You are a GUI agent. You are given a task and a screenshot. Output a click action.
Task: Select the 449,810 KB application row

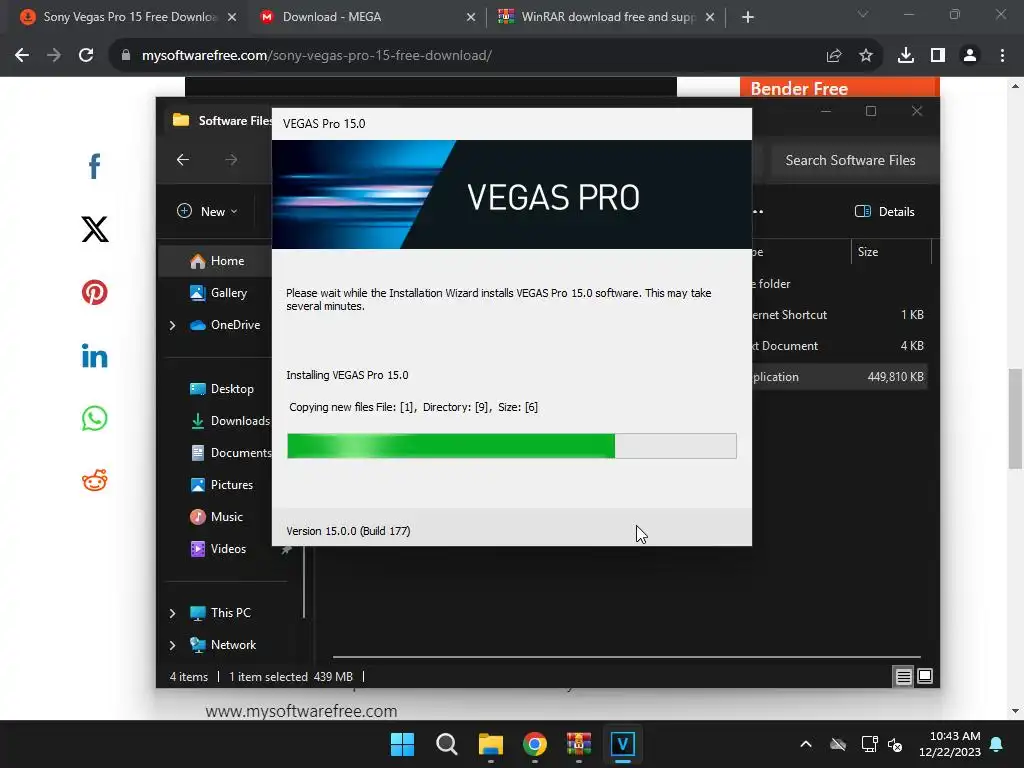[x=839, y=377]
